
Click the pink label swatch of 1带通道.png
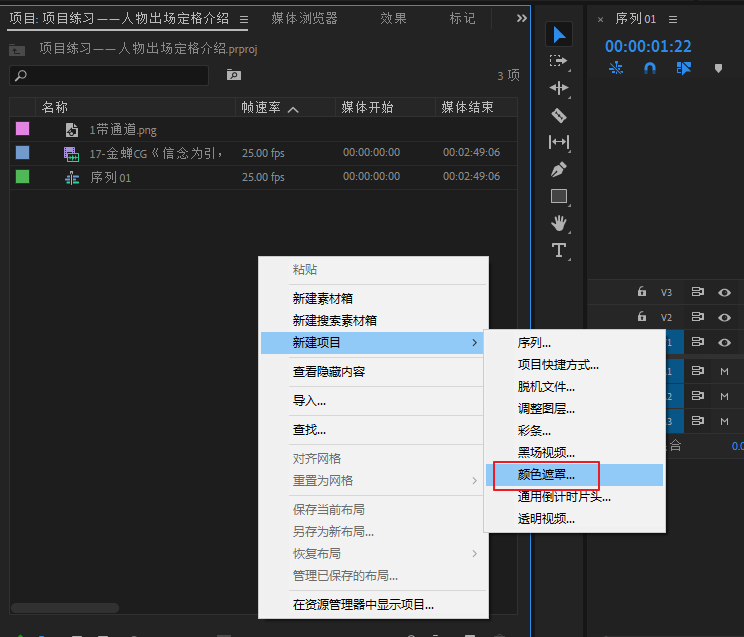[x=22, y=129]
